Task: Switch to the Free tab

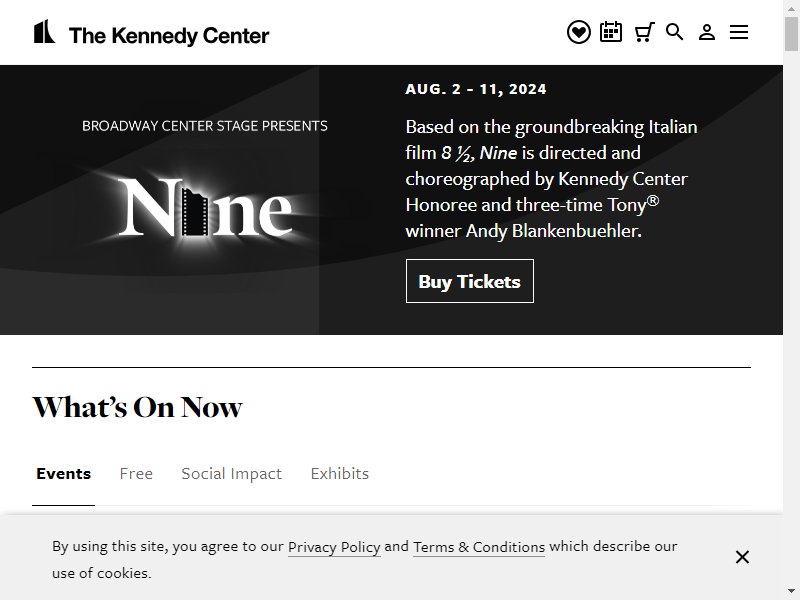Action: pyautogui.click(x=136, y=473)
